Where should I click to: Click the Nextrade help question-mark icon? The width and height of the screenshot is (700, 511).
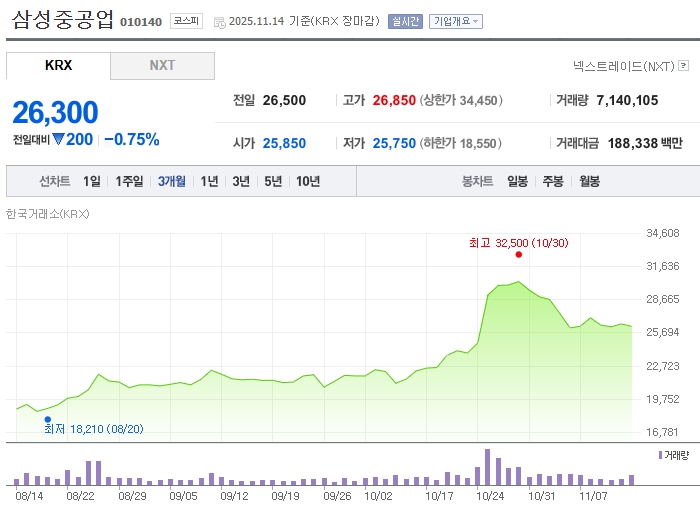683,66
